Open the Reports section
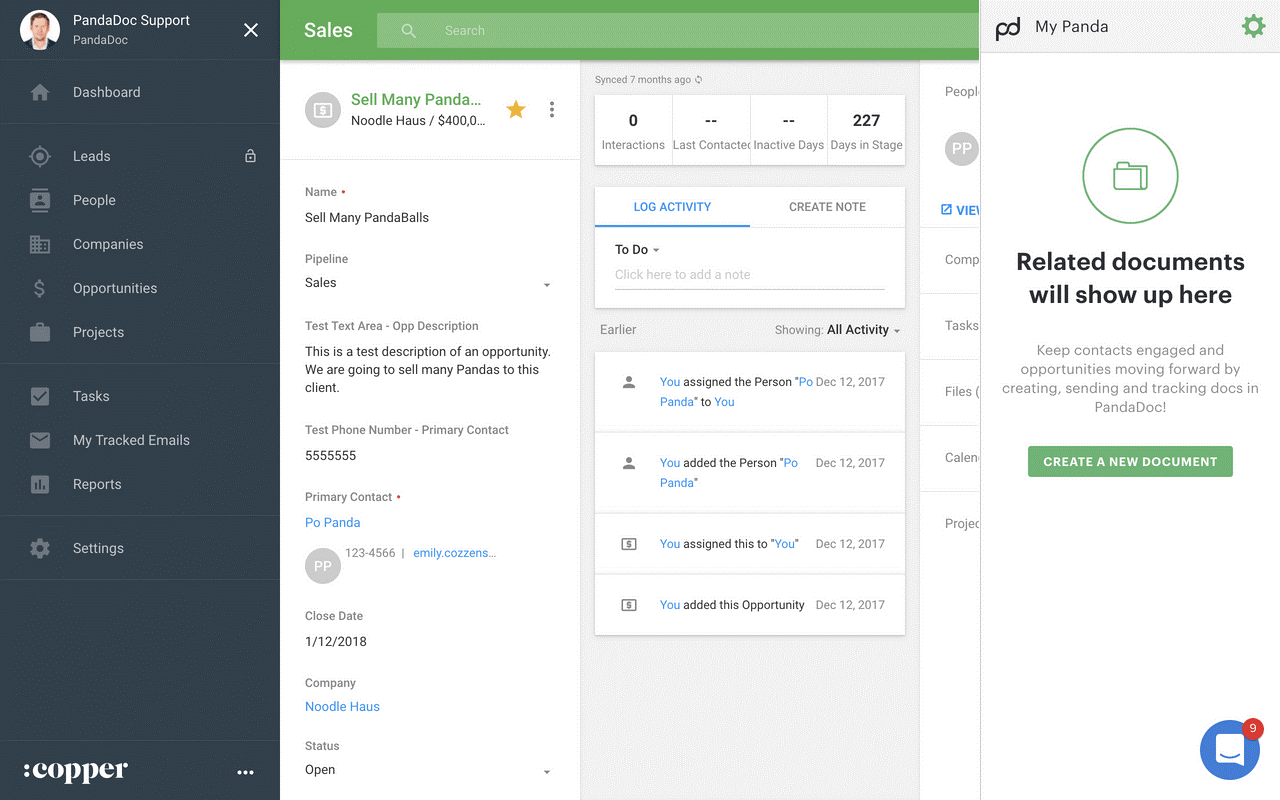The image size is (1280, 800). click(x=97, y=484)
